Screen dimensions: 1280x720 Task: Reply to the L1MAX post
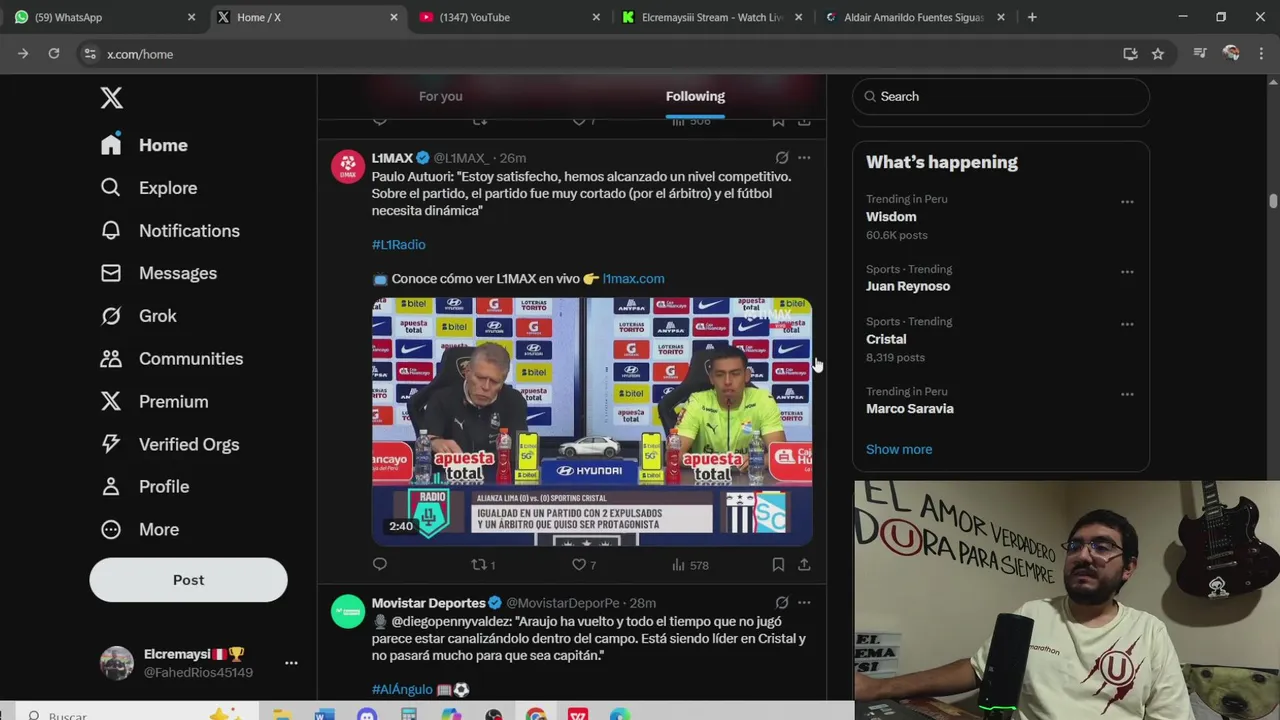pos(380,565)
